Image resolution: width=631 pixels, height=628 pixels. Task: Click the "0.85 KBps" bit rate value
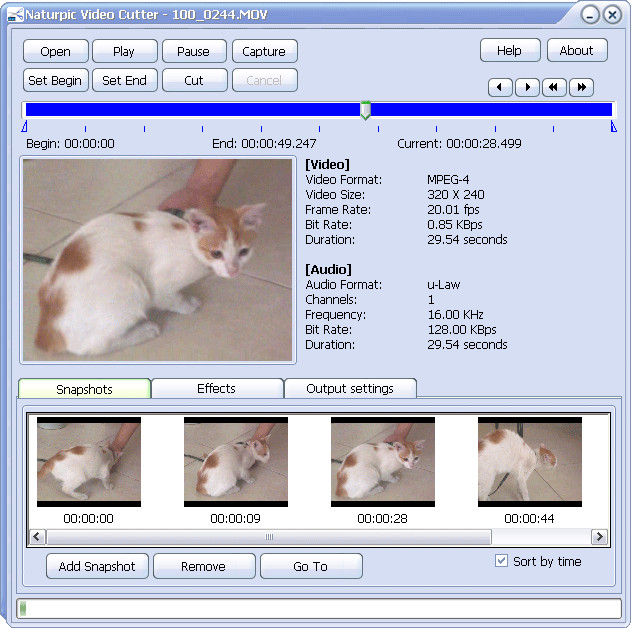click(x=455, y=224)
